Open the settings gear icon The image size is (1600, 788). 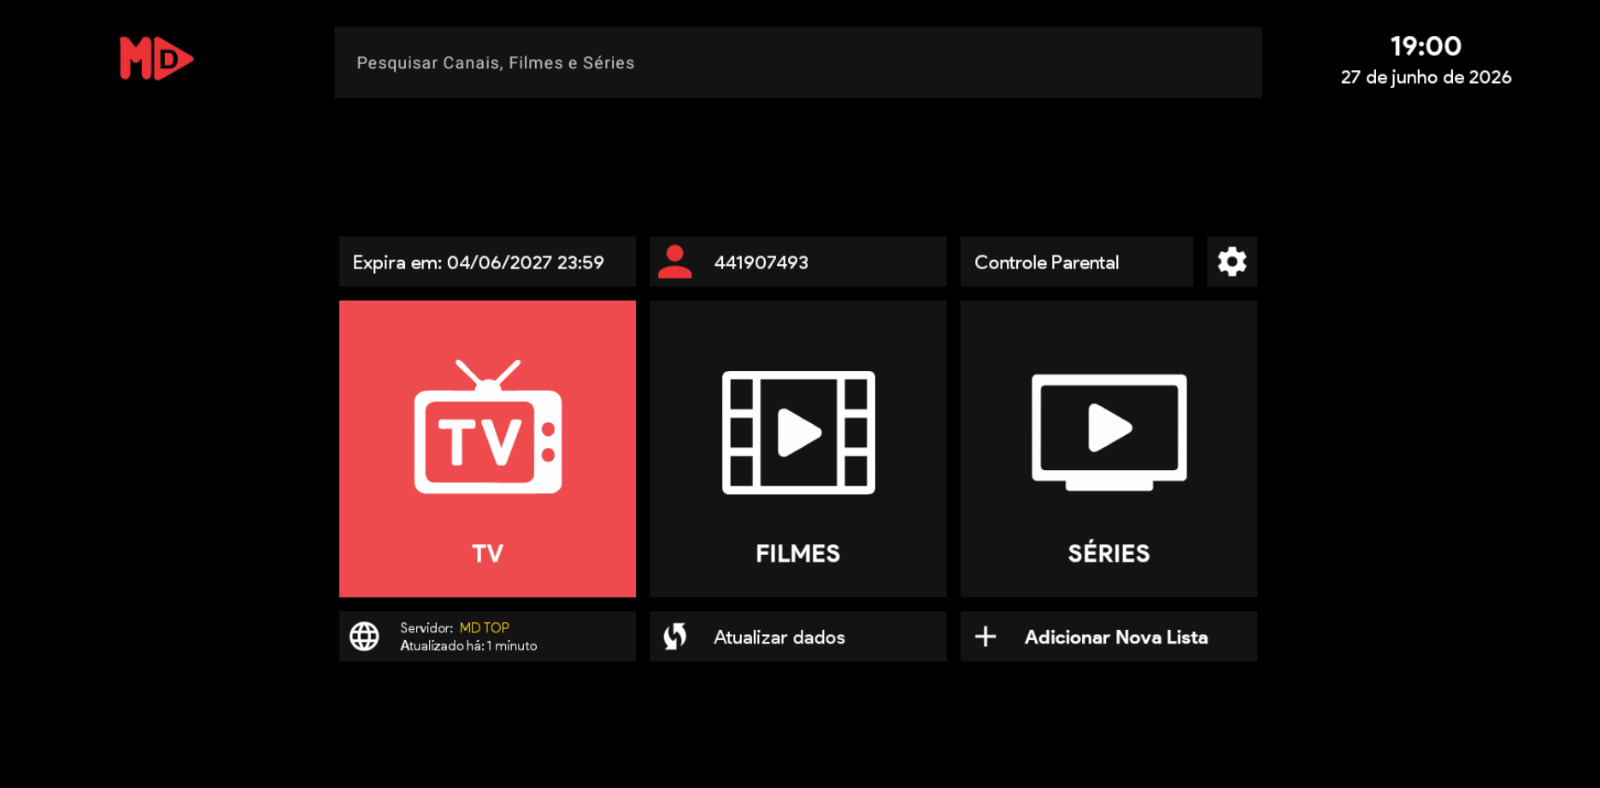[1231, 262]
